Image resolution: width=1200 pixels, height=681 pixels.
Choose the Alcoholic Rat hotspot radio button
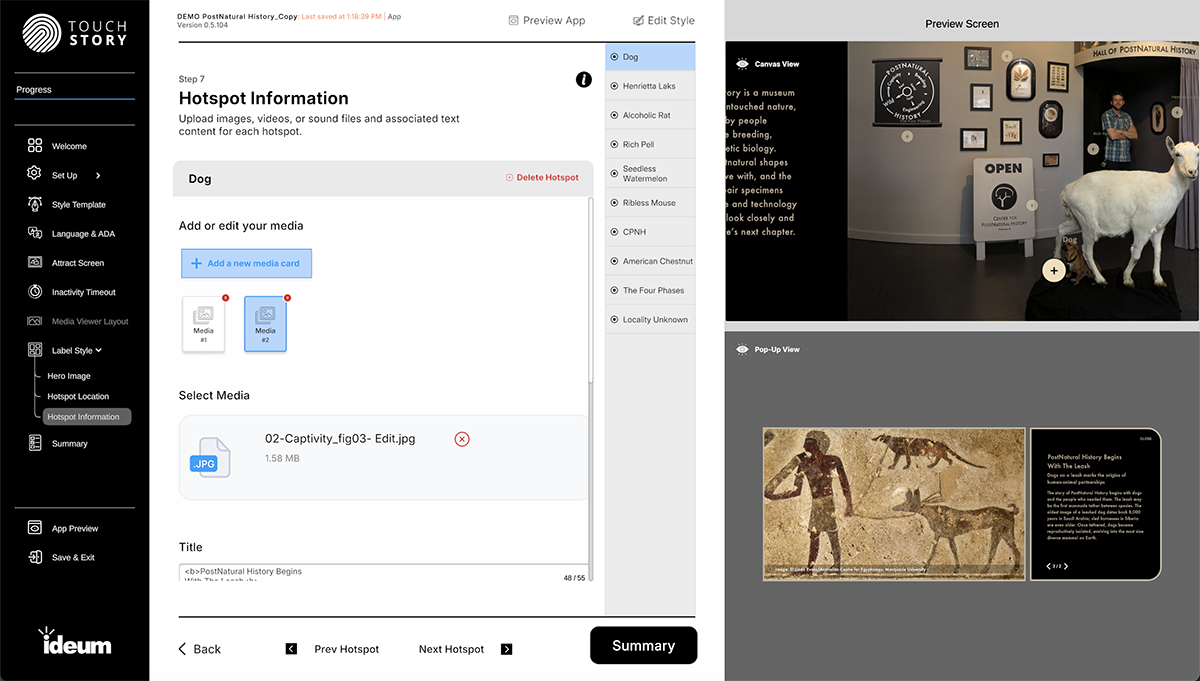click(x=615, y=115)
